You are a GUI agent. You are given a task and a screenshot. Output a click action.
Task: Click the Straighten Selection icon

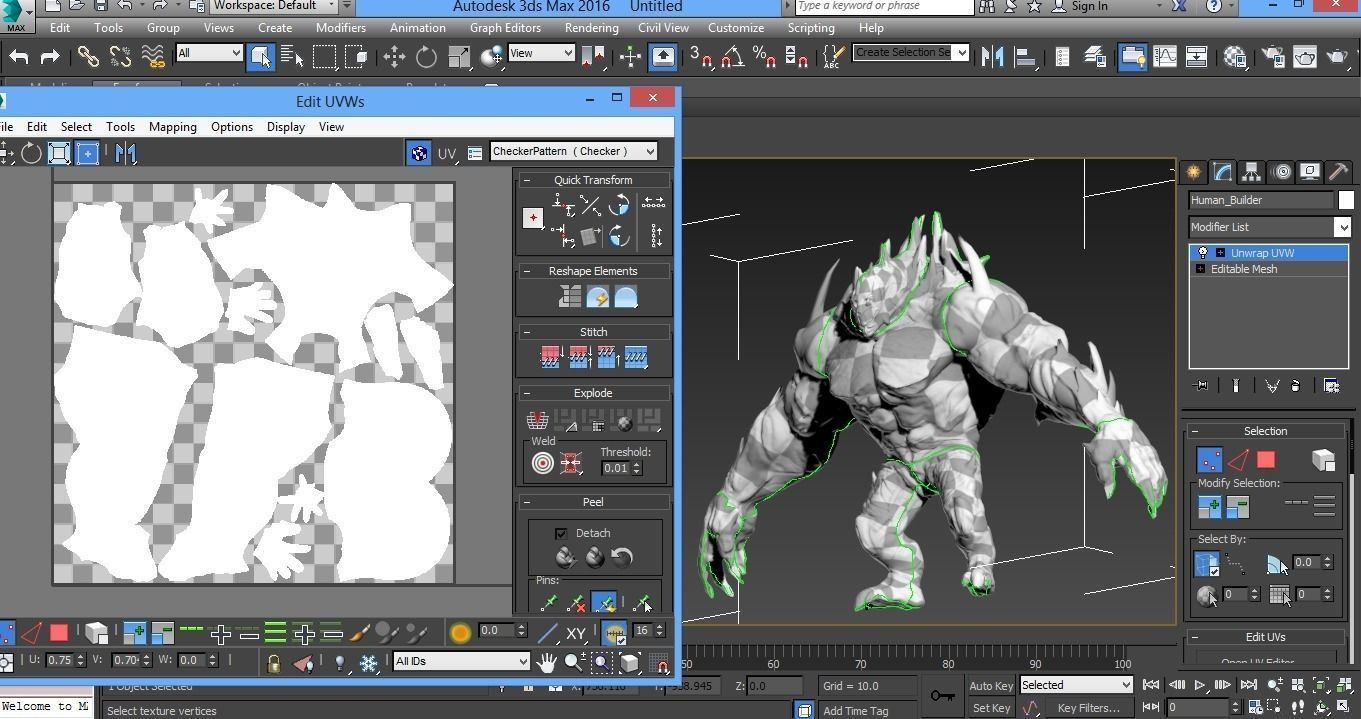click(569, 297)
